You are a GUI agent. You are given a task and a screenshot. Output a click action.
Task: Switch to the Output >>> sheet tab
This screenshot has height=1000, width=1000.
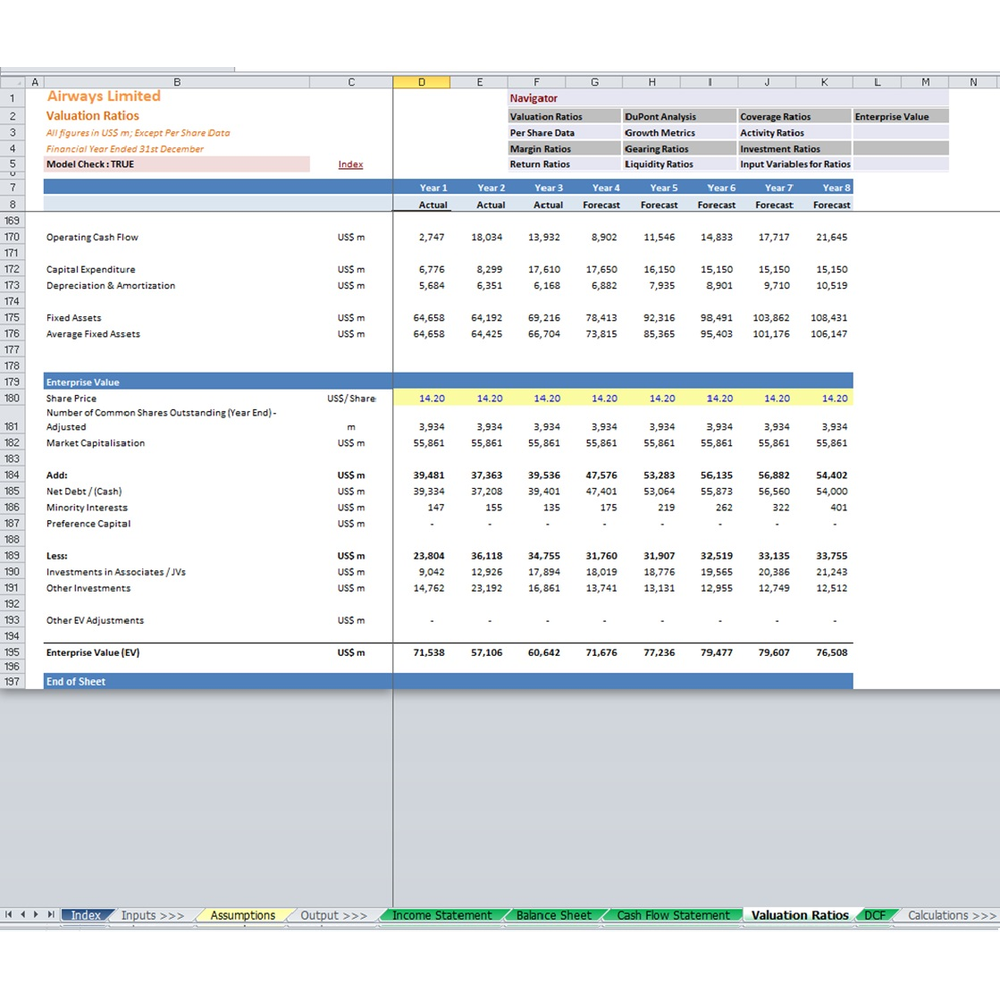pos(334,915)
